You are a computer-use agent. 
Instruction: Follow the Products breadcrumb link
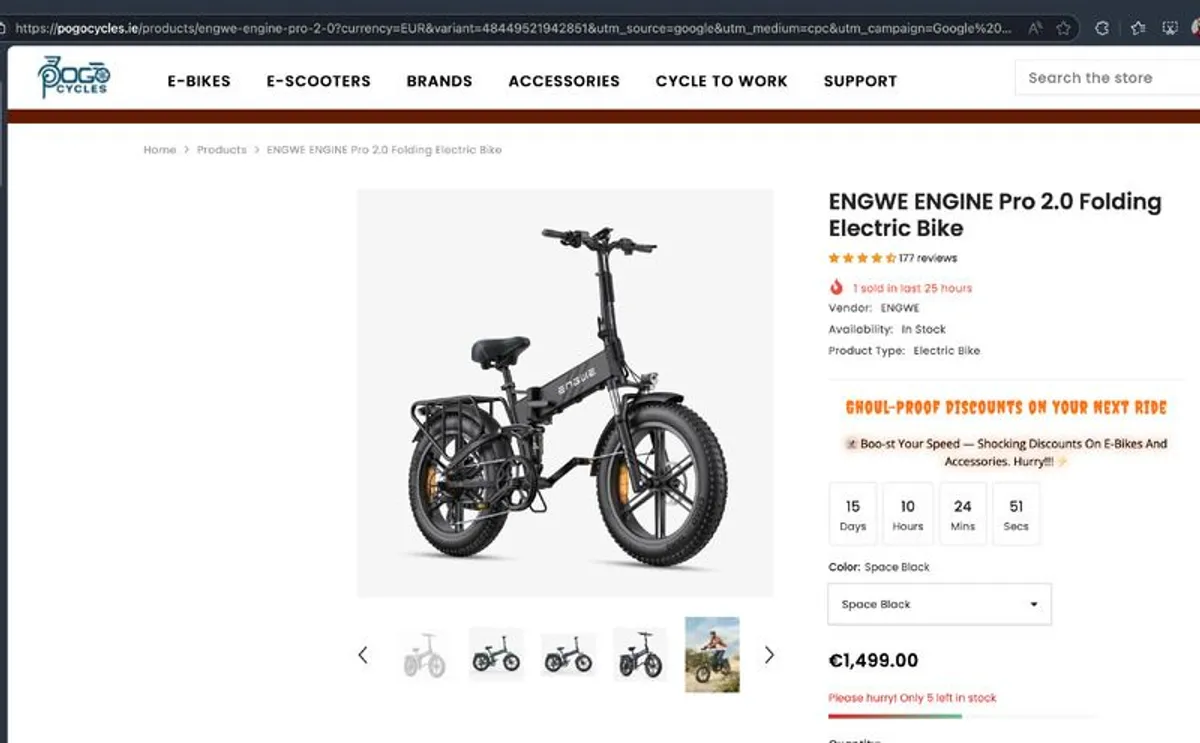(221, 150)
